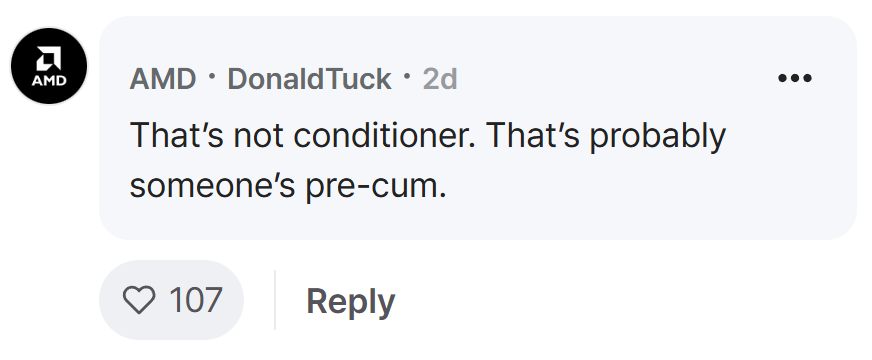
Task: Click the dot separator after AMD label
Action: tap(211, 77)
